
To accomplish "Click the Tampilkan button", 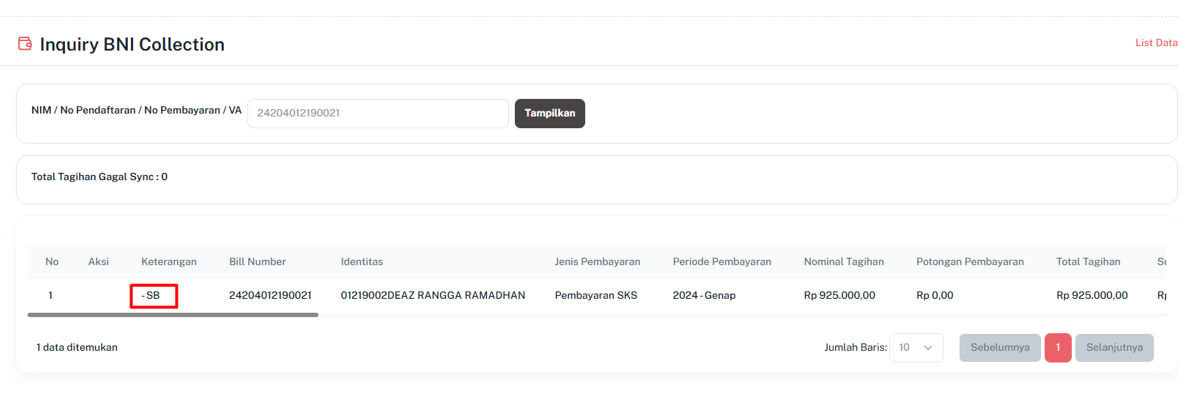I will point(550,114).
